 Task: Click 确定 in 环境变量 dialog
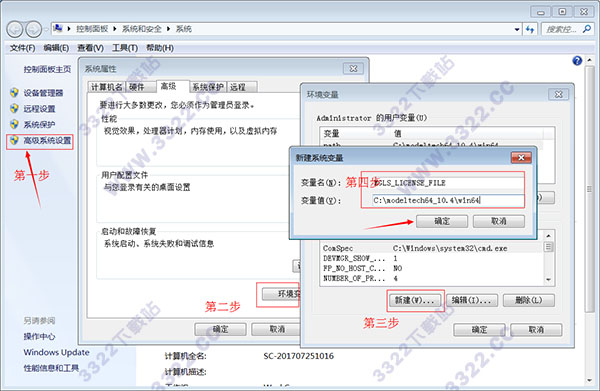[x=479, y=329]
